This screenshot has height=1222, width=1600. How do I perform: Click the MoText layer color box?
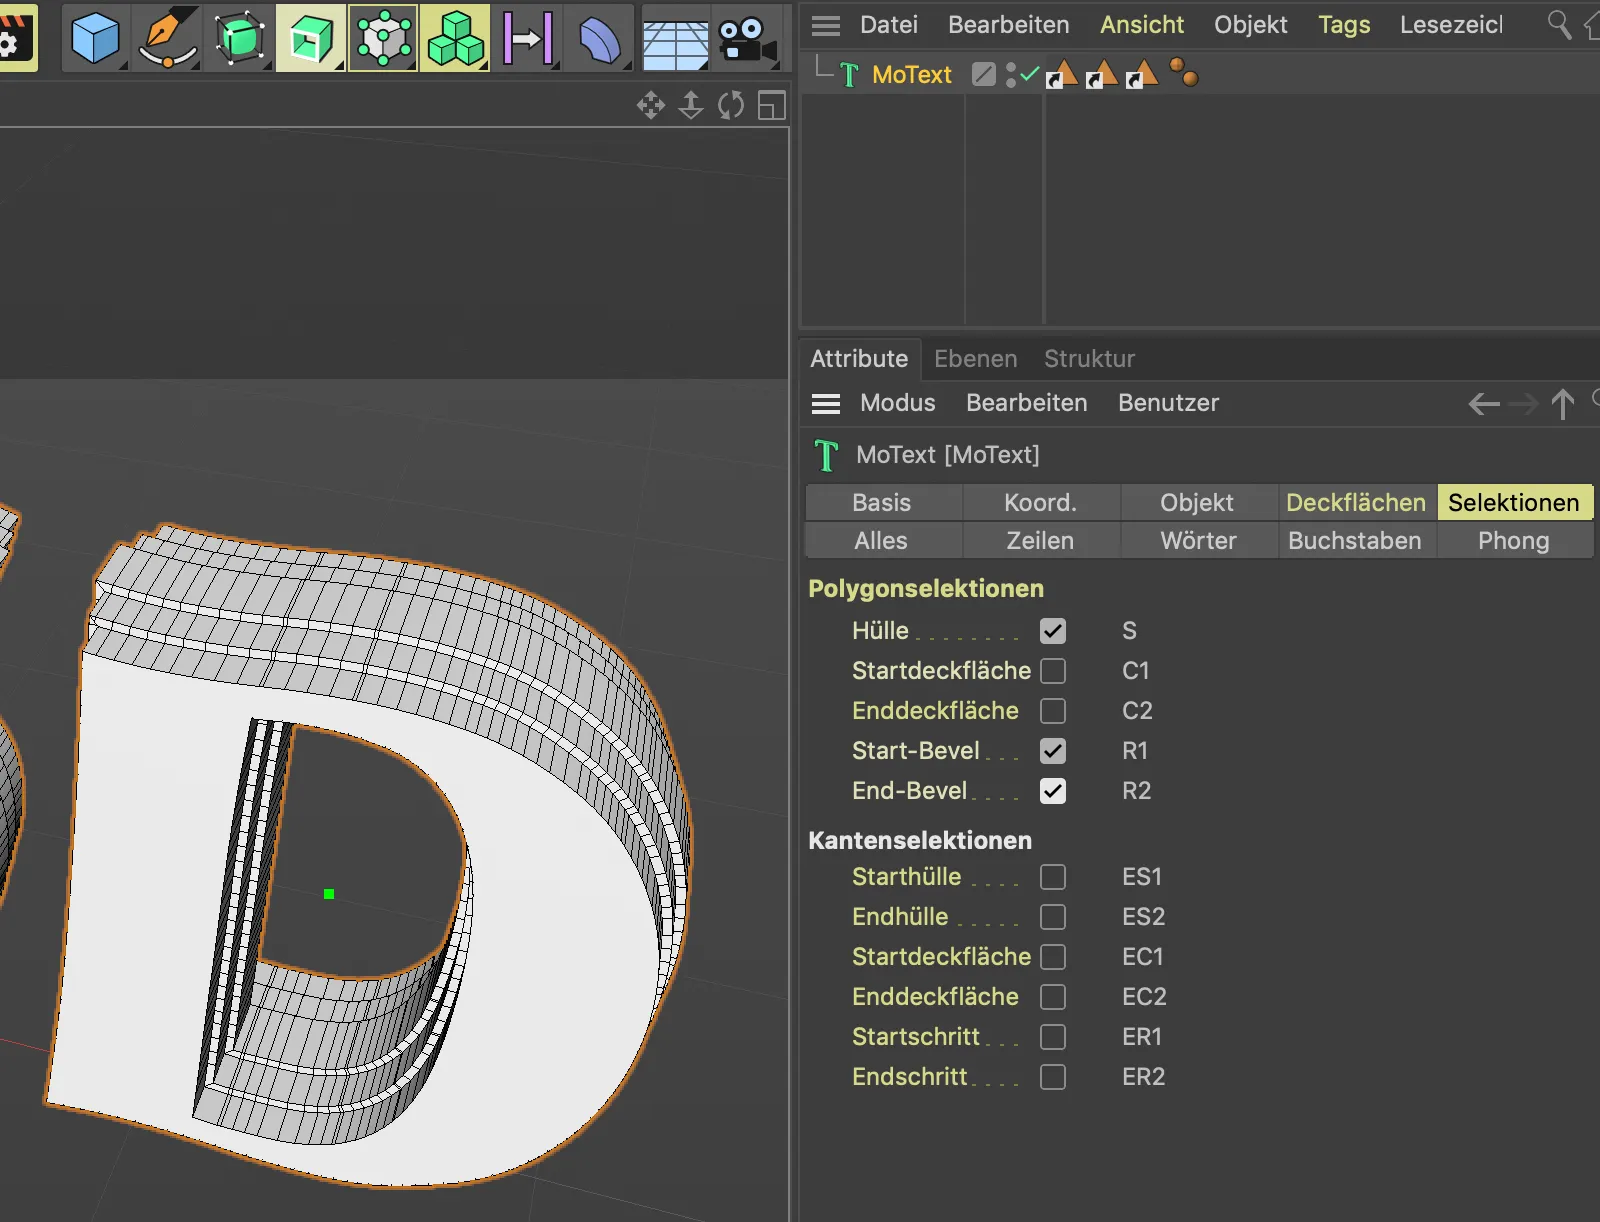click(984, 74)
